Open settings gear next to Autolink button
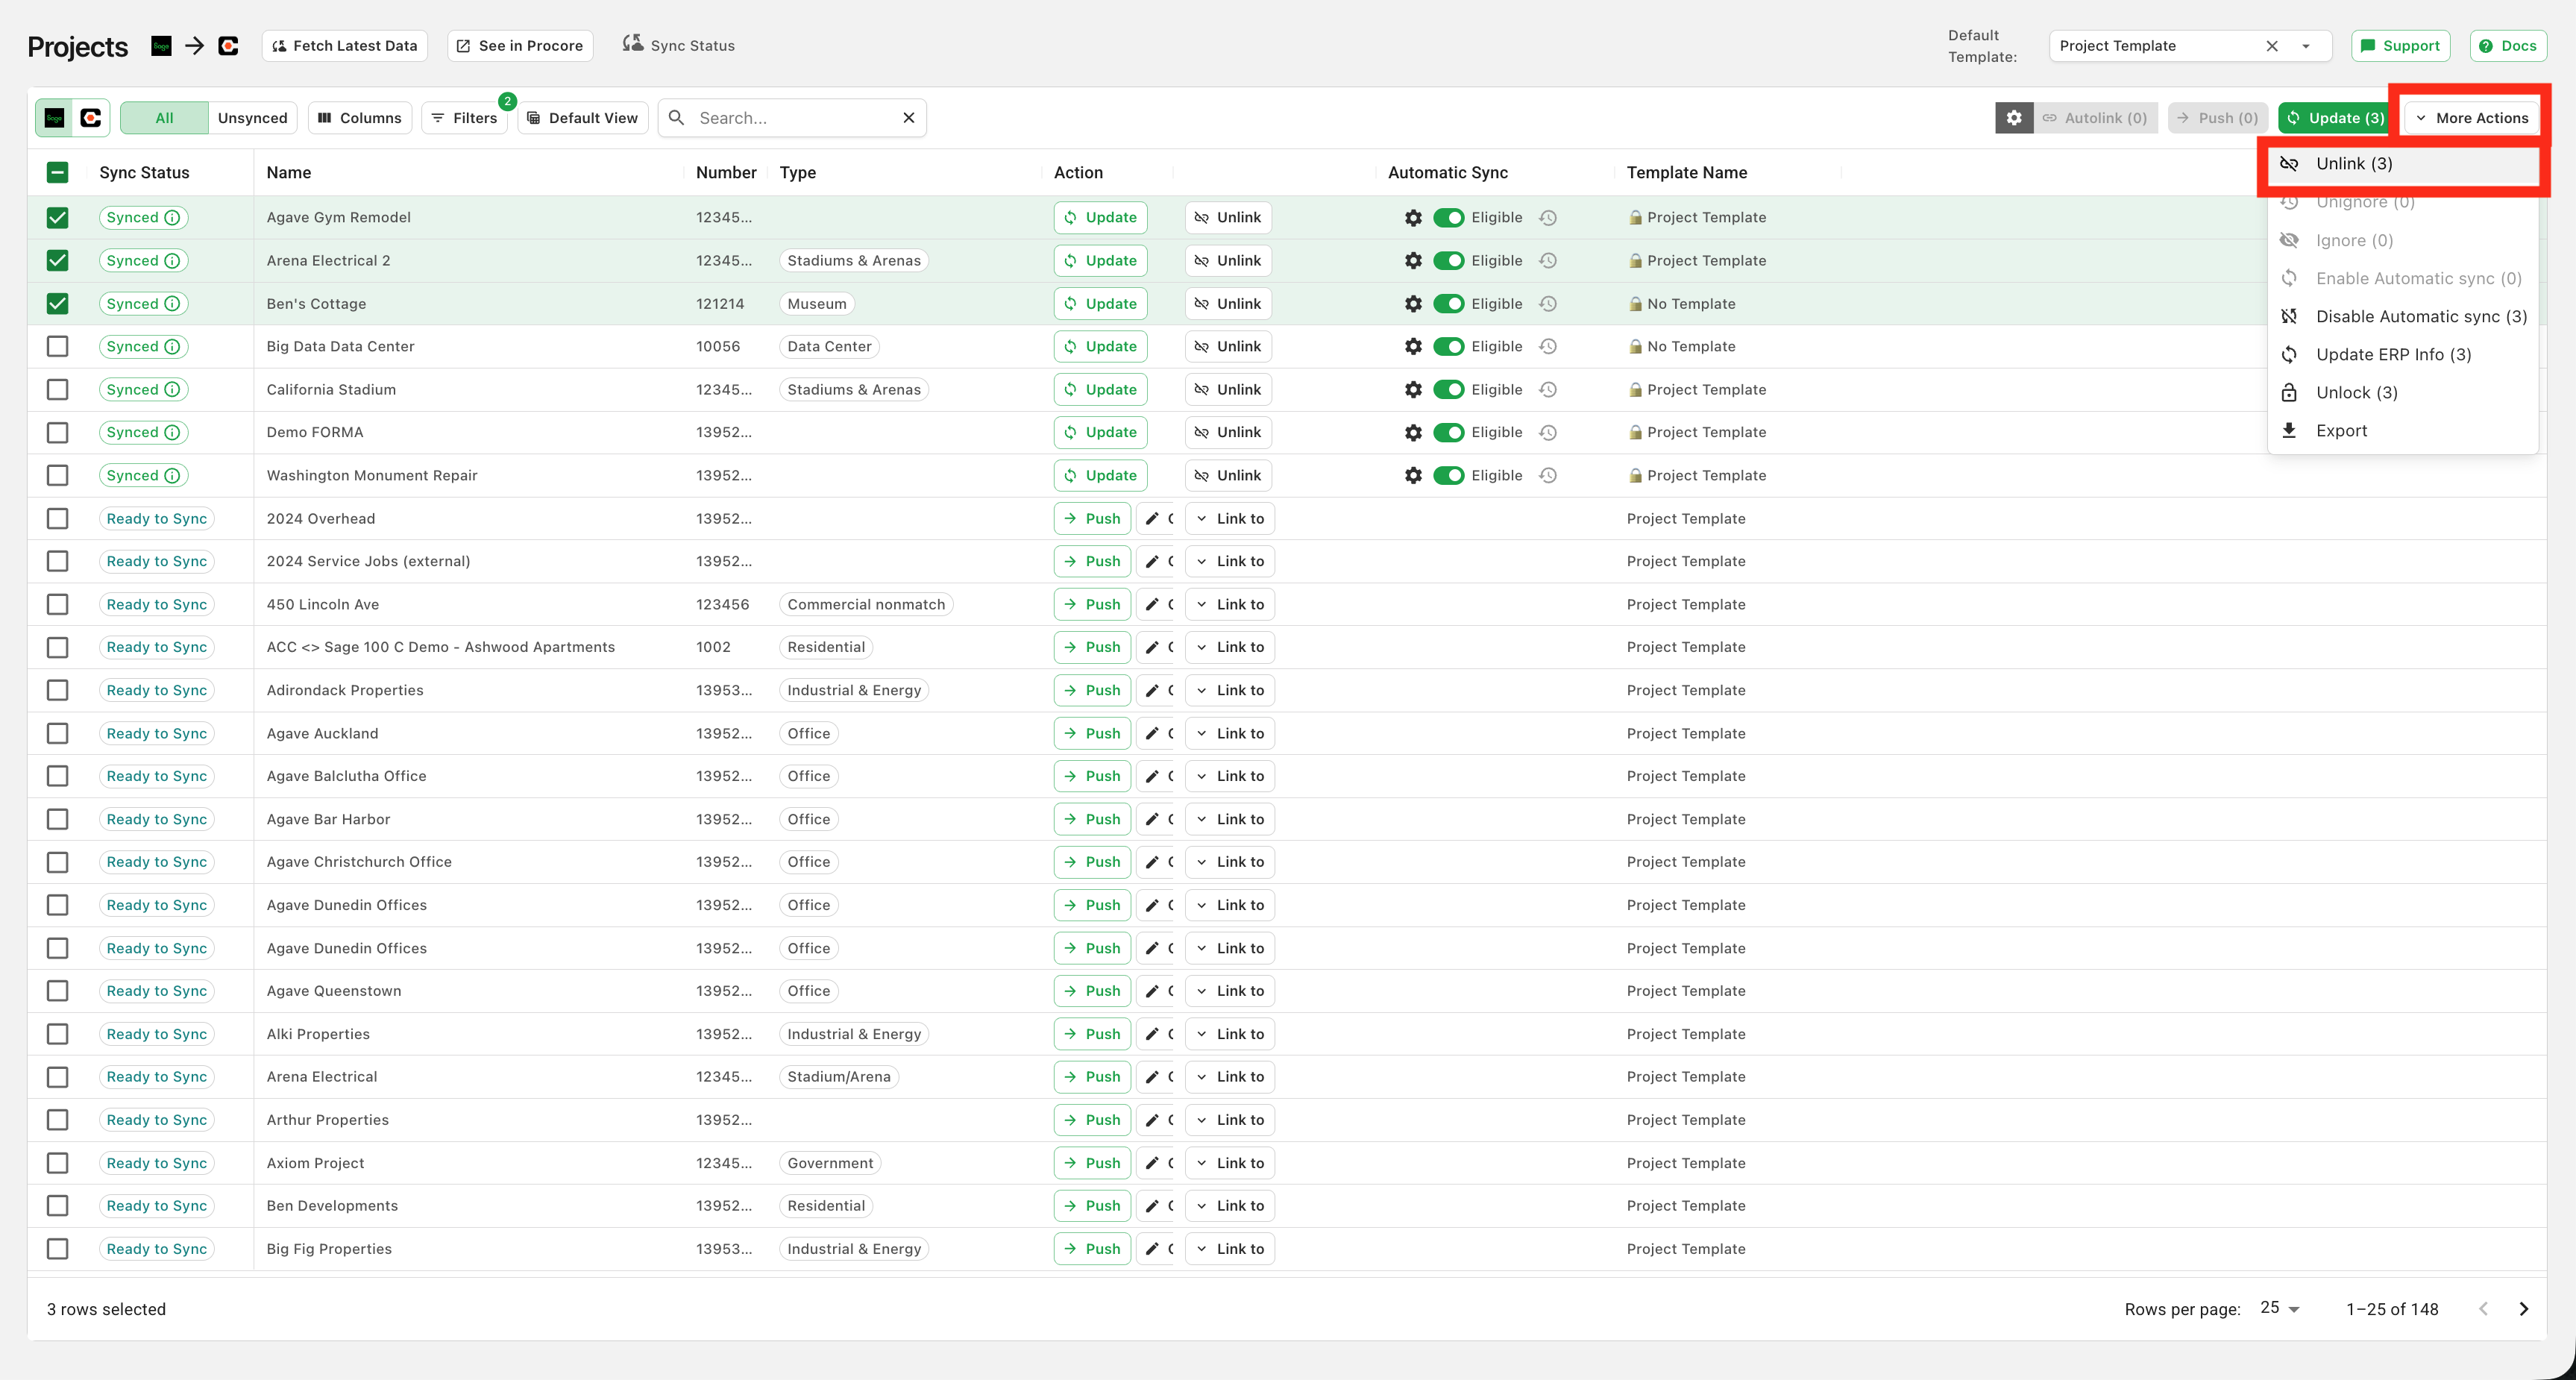Viewport: 2576px width, 1380px height. [2013, 118]
